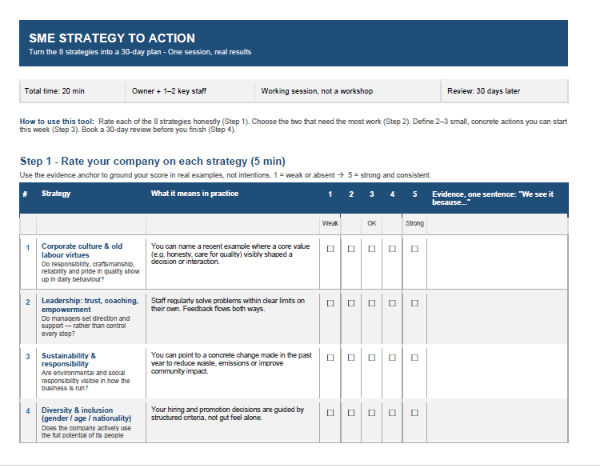The width and height of the screenshot is (600, 466).
Task: Click 'Sustainability & responsibility' strategy title
Action: 68,360
